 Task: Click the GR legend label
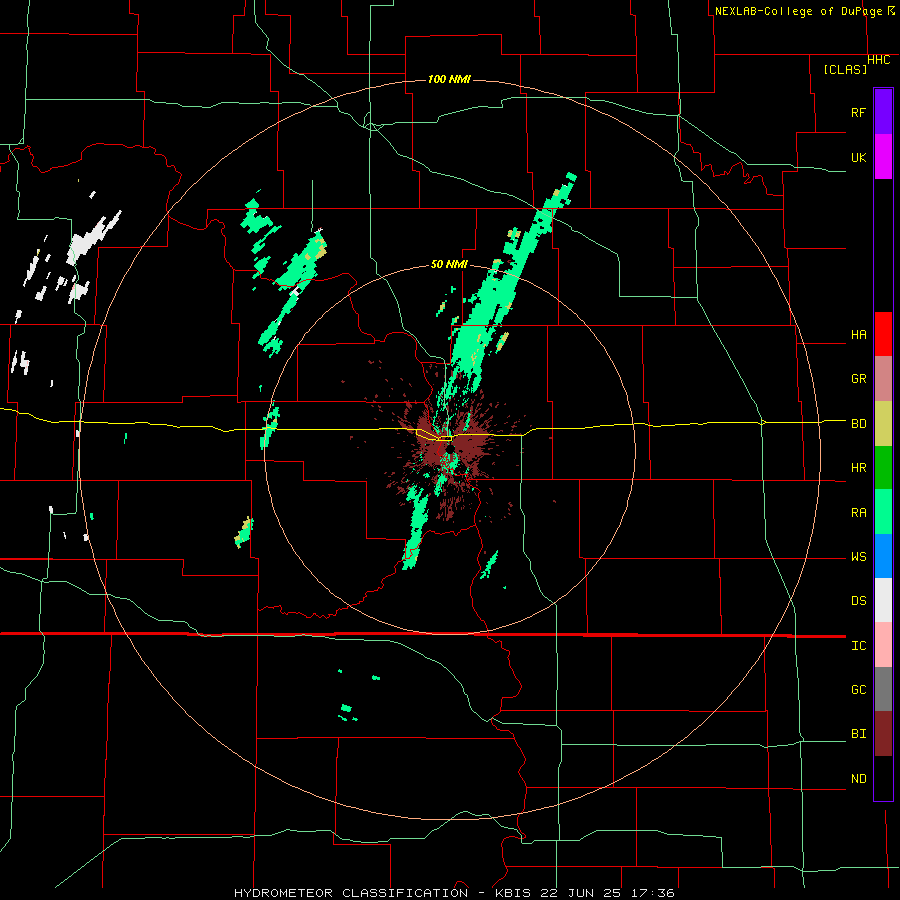point(858,379)
